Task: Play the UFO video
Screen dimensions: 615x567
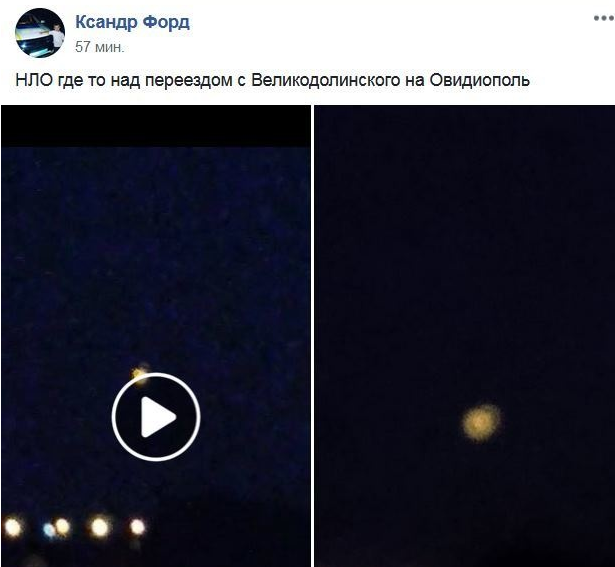Action: [x=156, y=416]
